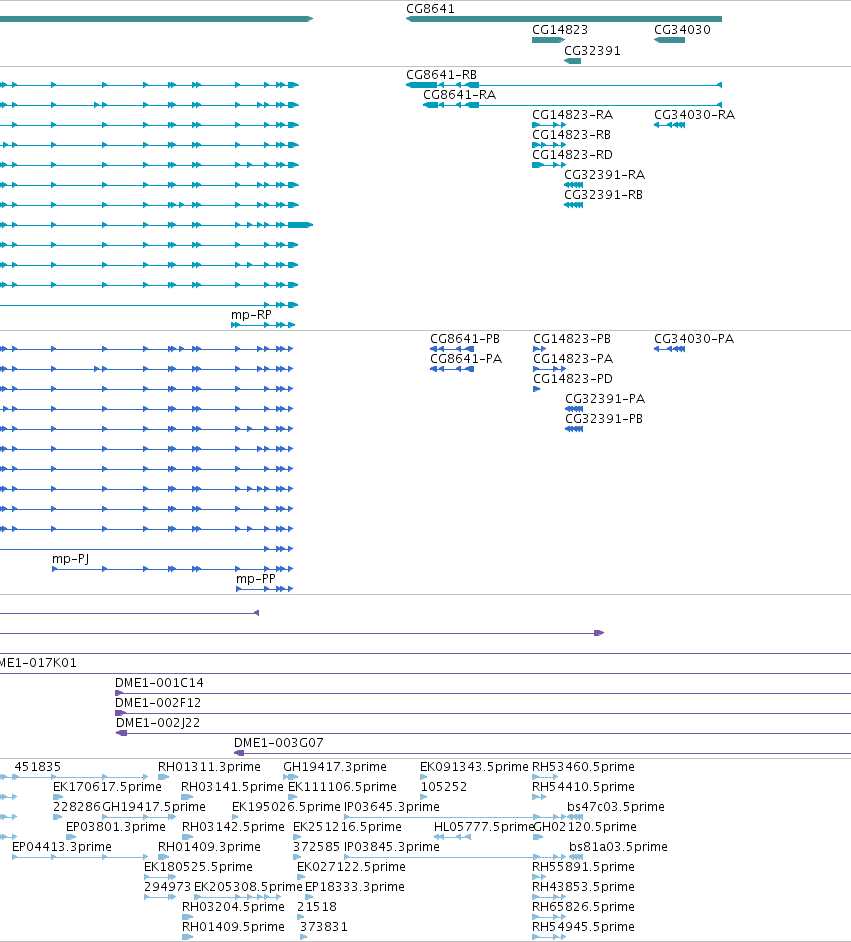Click transcript label CG14823-RD
851x942 pixels.
(572, 155)
